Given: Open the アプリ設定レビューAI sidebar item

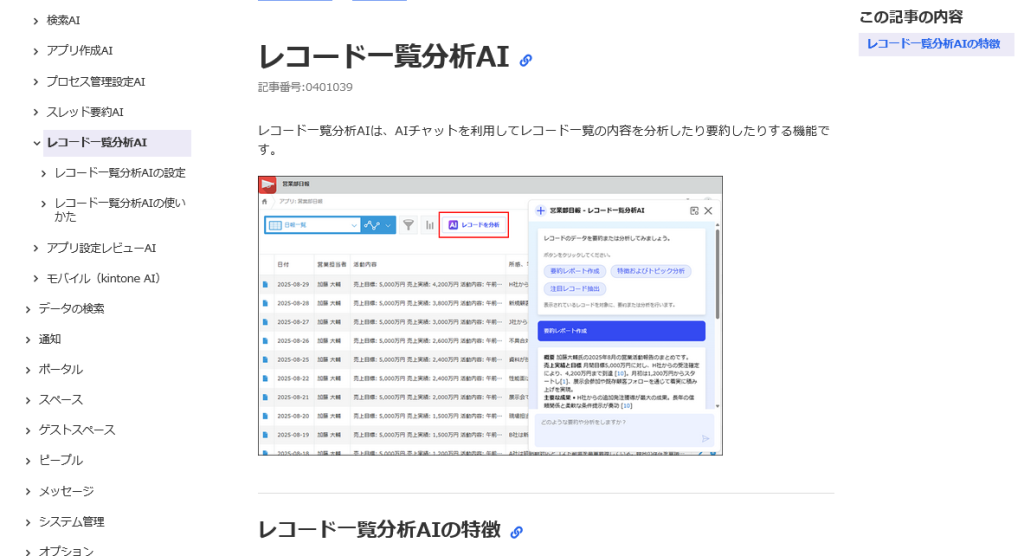Looking at the screenshot, I should point(101,248).
